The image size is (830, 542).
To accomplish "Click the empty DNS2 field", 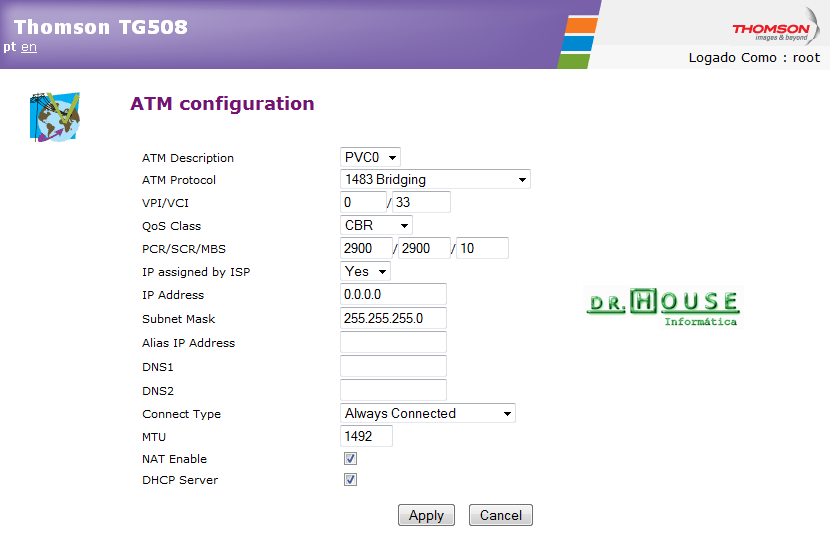I will pos(393,390).
